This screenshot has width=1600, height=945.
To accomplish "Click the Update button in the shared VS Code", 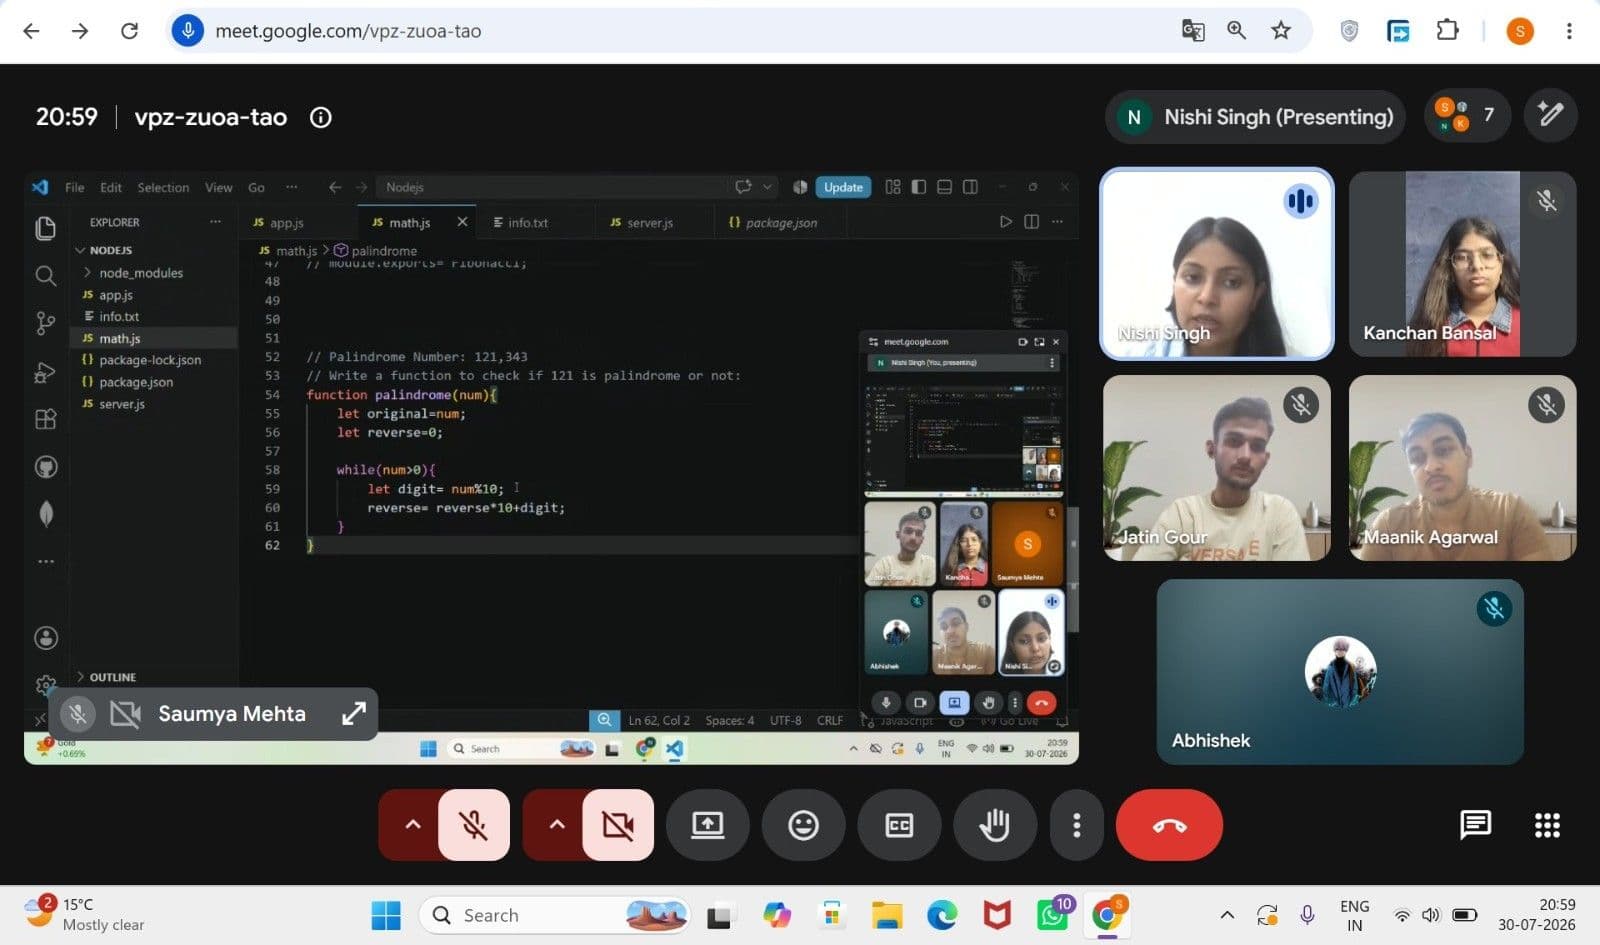I will point(843,187).
